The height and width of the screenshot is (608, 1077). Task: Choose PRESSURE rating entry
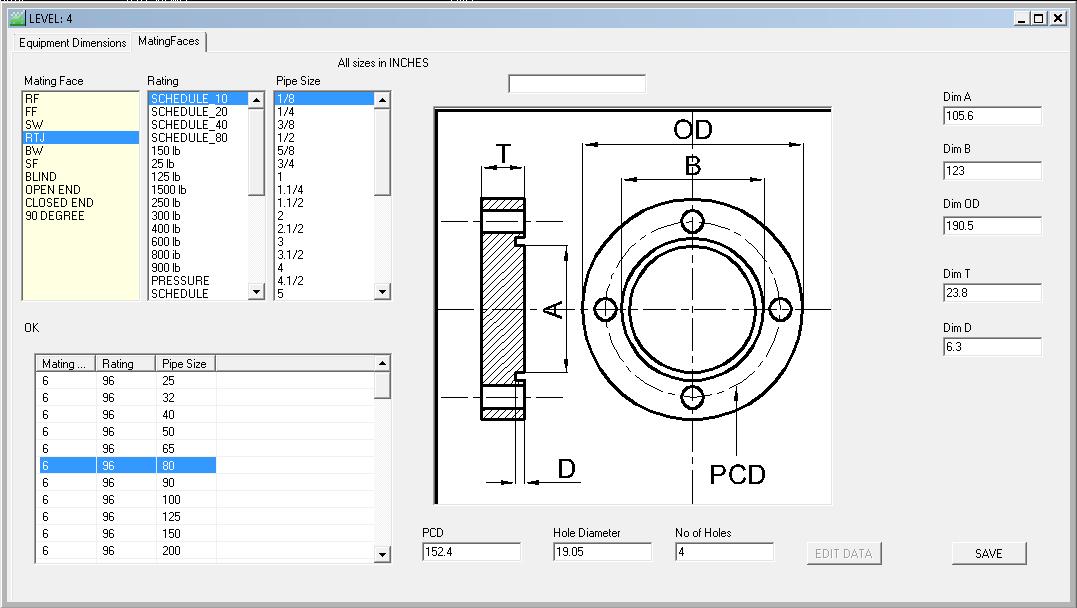[199, 281]
